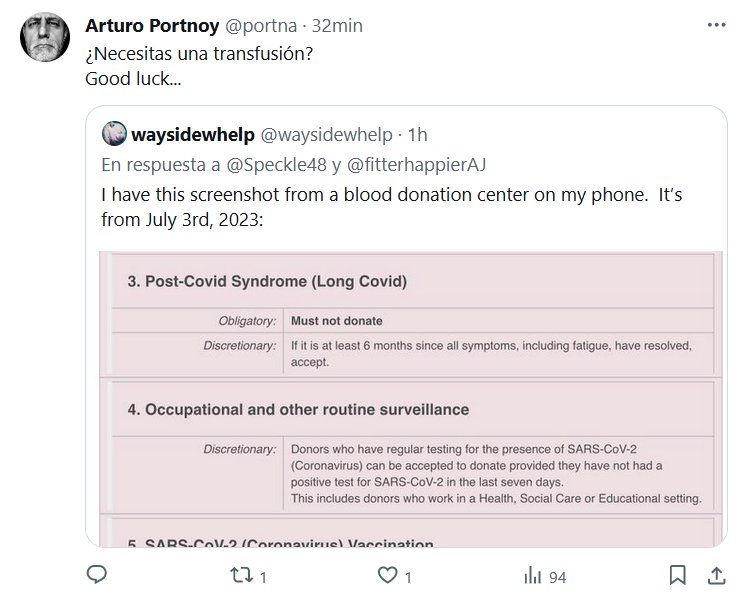Click the "¿Necesitas una transfusión?" tweet text

200,52
